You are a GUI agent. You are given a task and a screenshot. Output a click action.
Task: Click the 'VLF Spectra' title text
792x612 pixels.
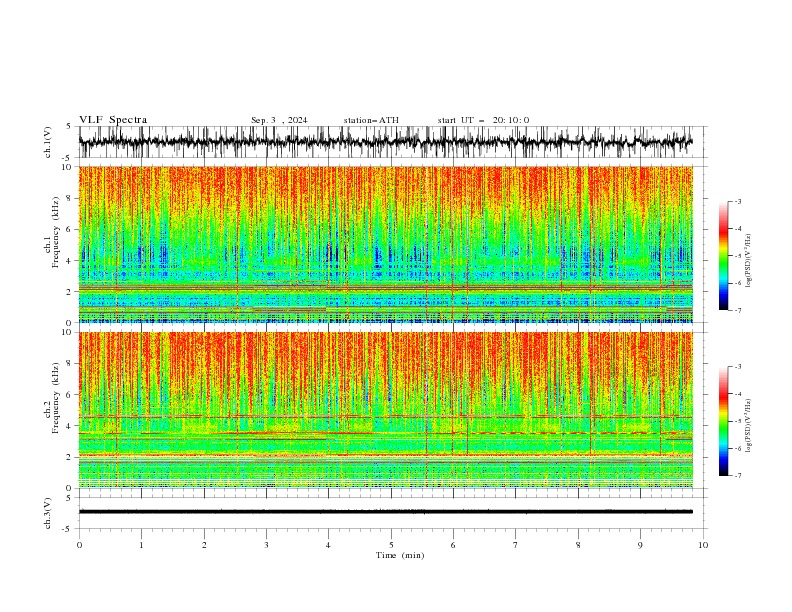pos(113,120)
